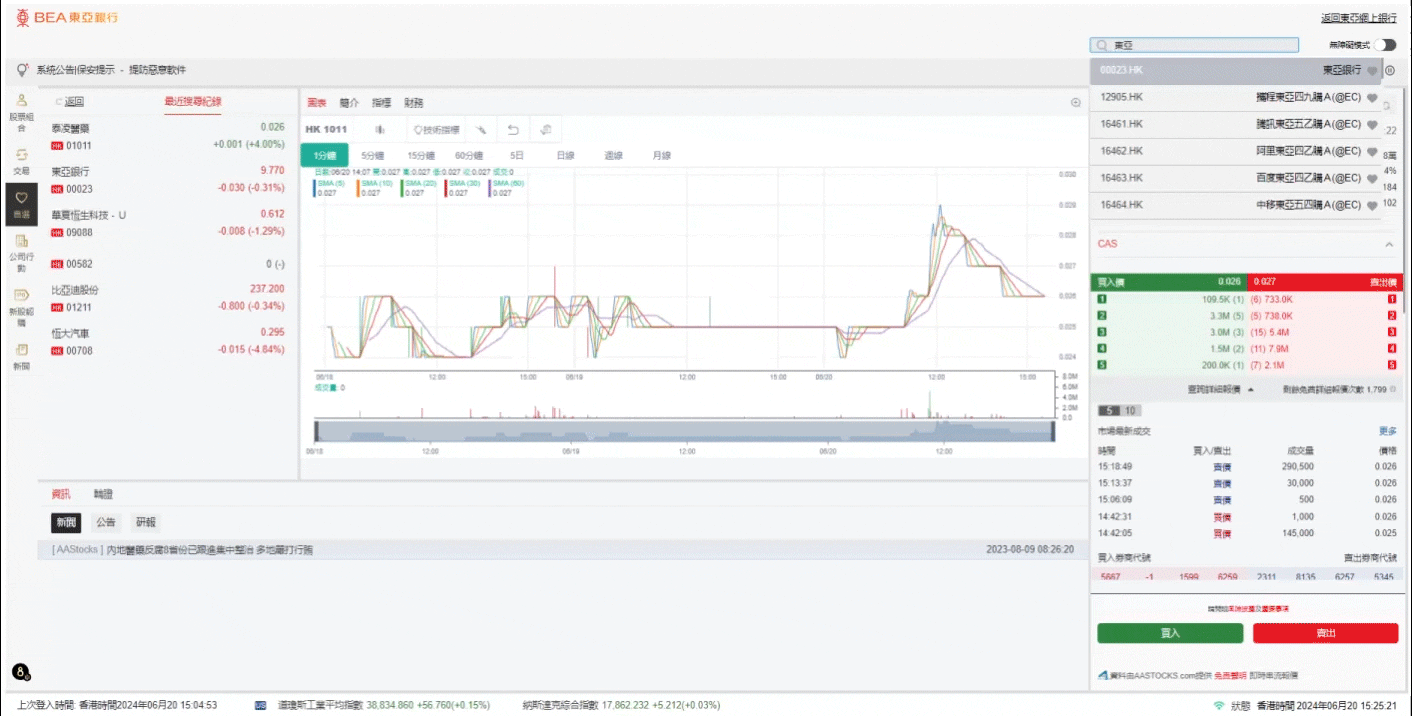
Task: Open the 最近搜尋紀錄 recent searches tab
Action: pos(193,101)
